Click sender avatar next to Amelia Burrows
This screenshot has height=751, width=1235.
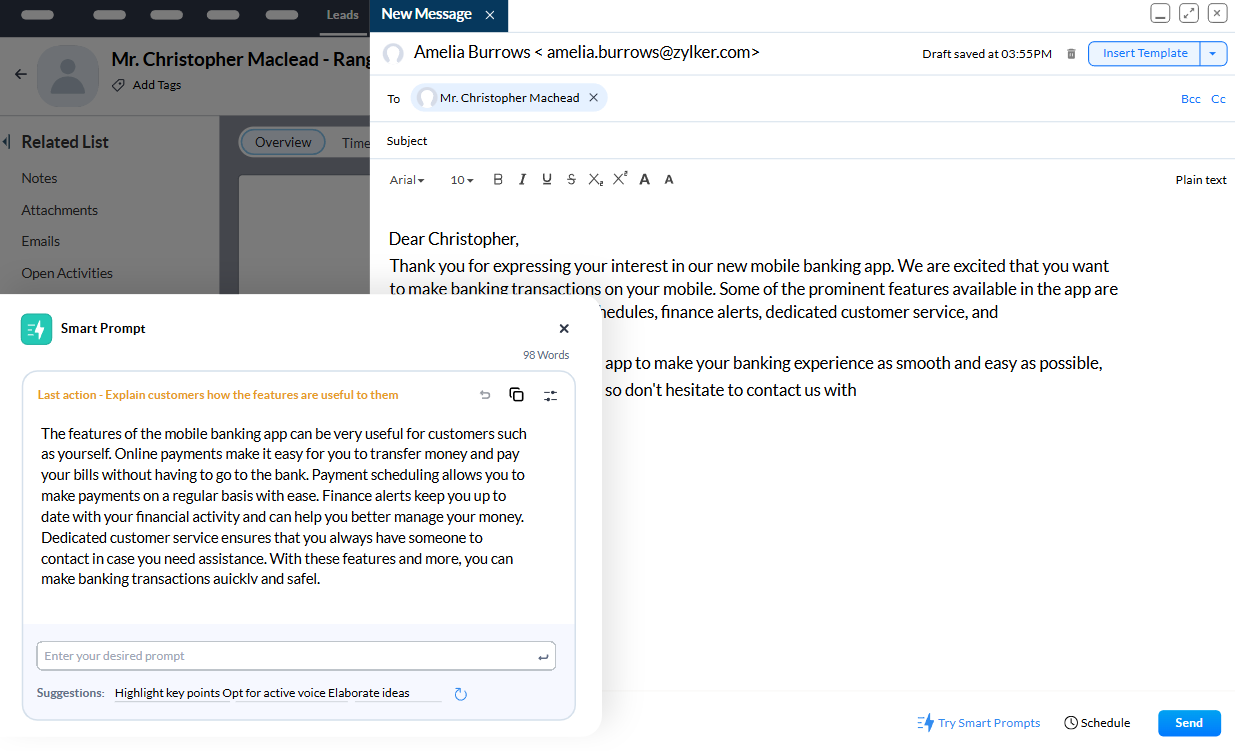click(394, 54)
